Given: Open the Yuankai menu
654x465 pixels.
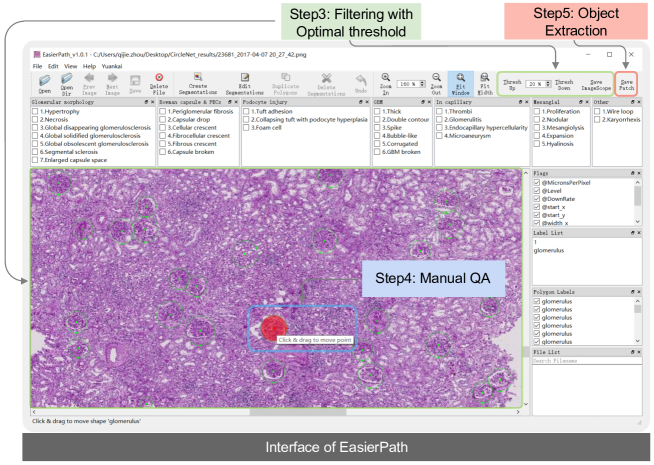Looking at the screenshot, I should [x=110, y=65].
